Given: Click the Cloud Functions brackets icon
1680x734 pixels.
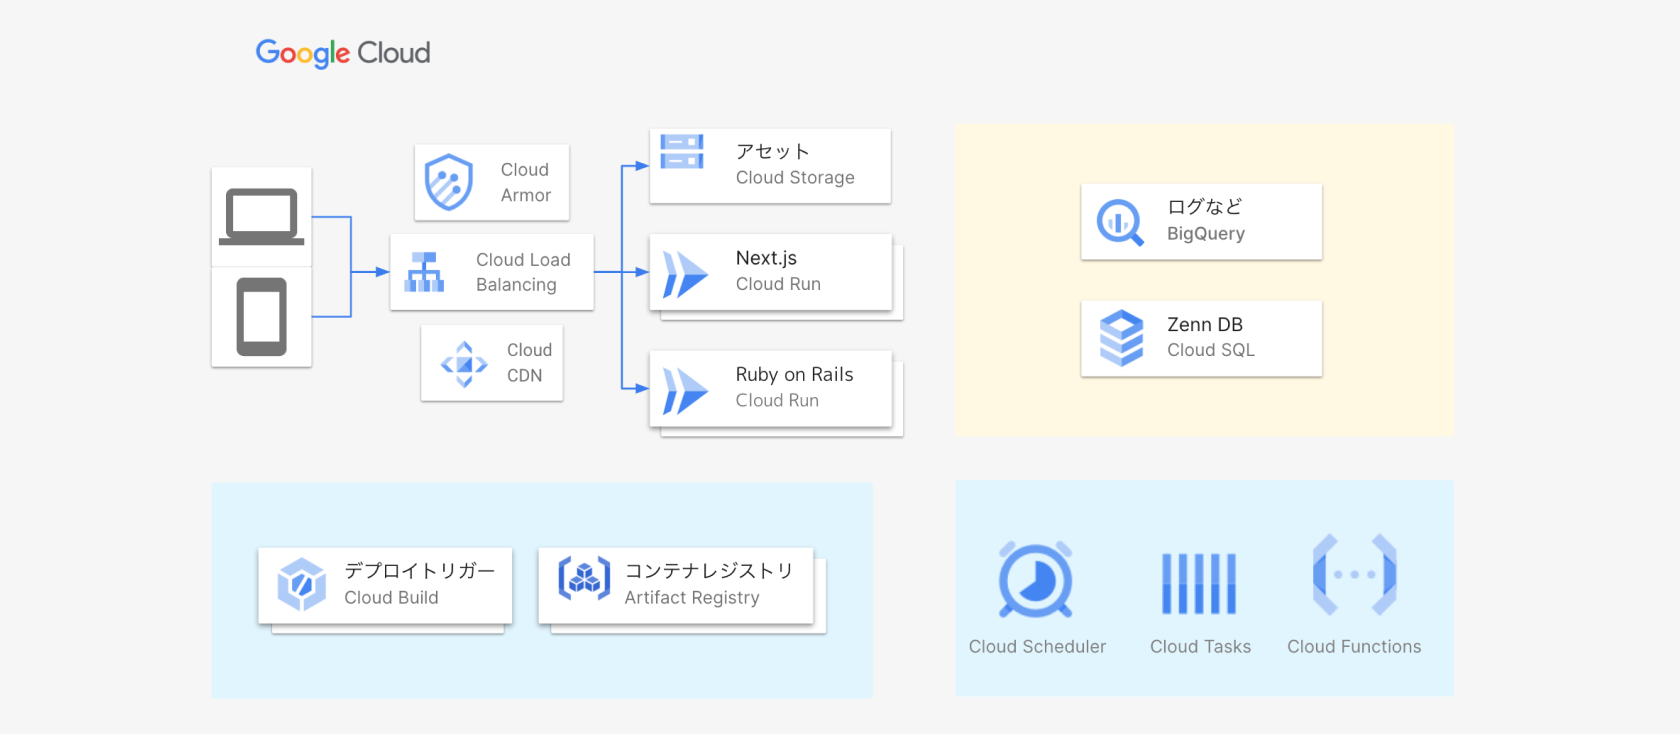Looking at the screenshot, I should (1354, 575).
